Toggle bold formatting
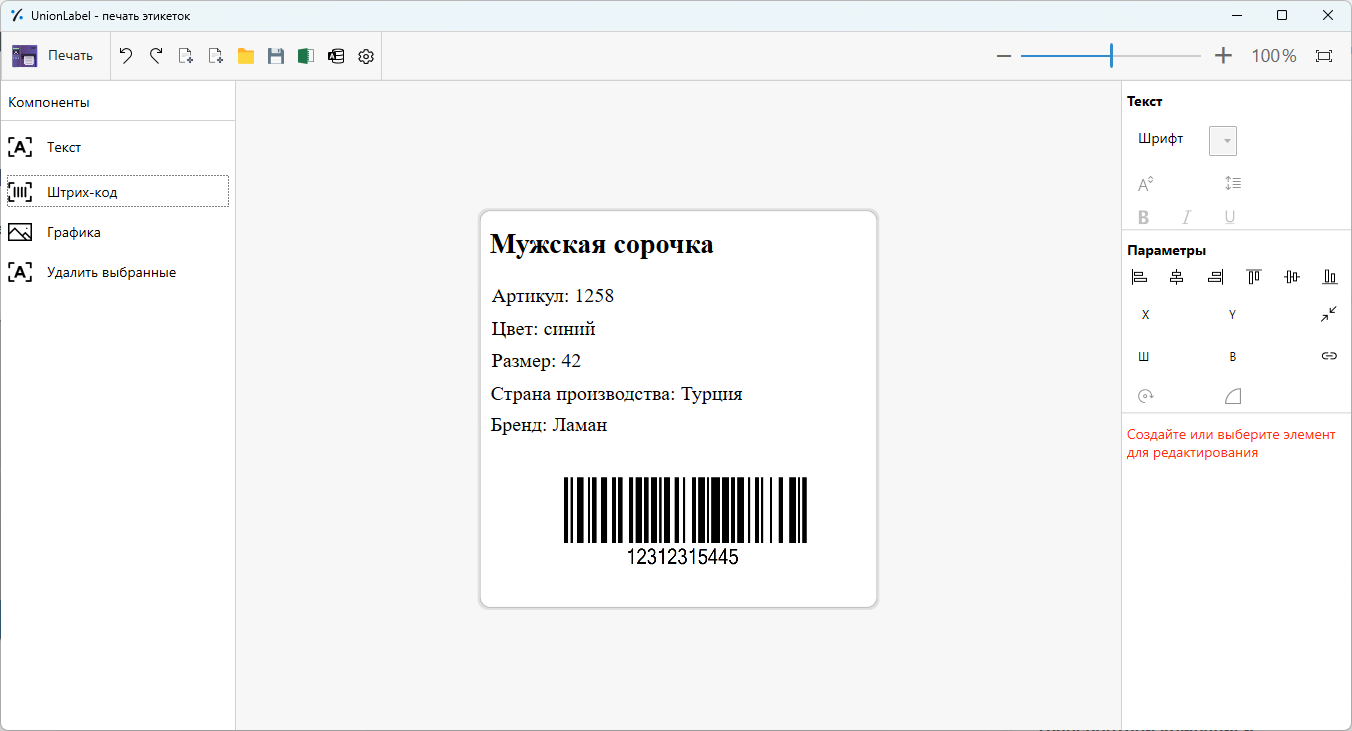1352x731 pixels. click(x=1144, y=217)
